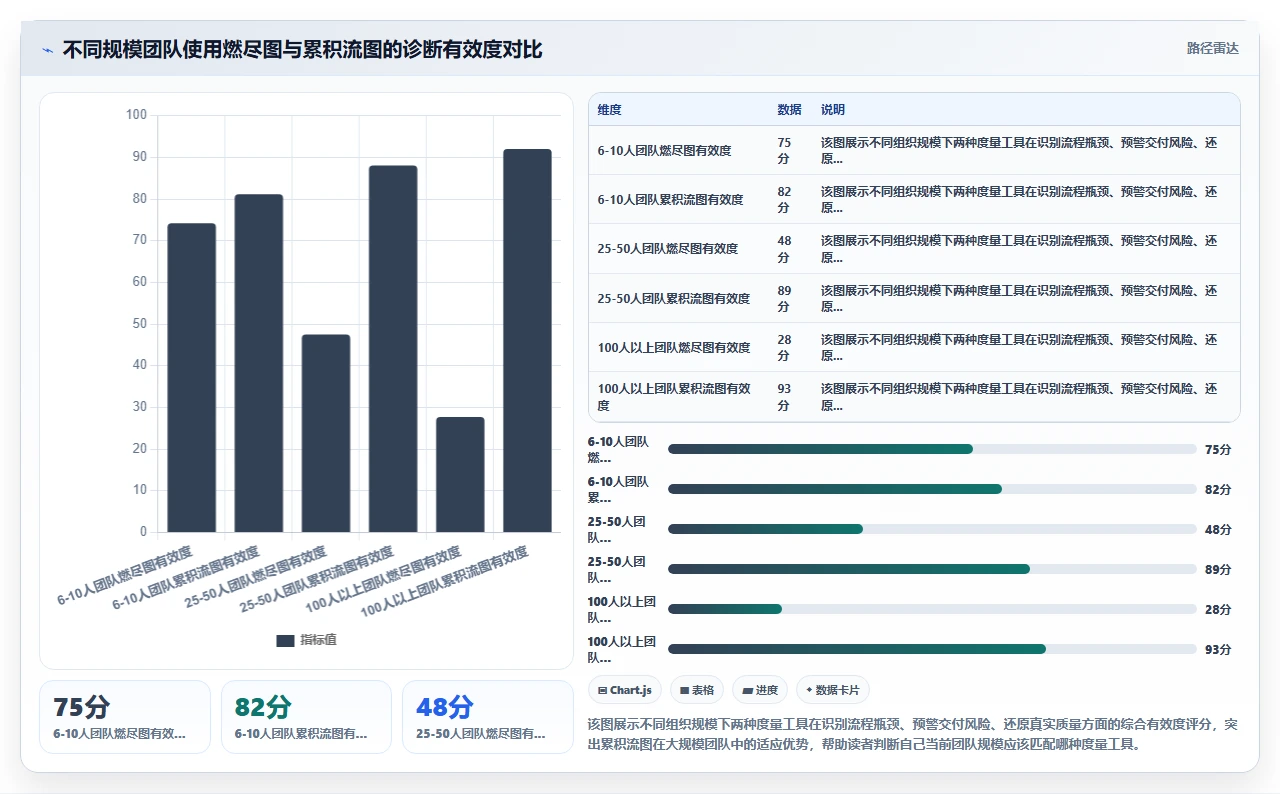Click the 89分 value in the table
The width and height of the screenshot is (1280, 794).
[784, 299]
